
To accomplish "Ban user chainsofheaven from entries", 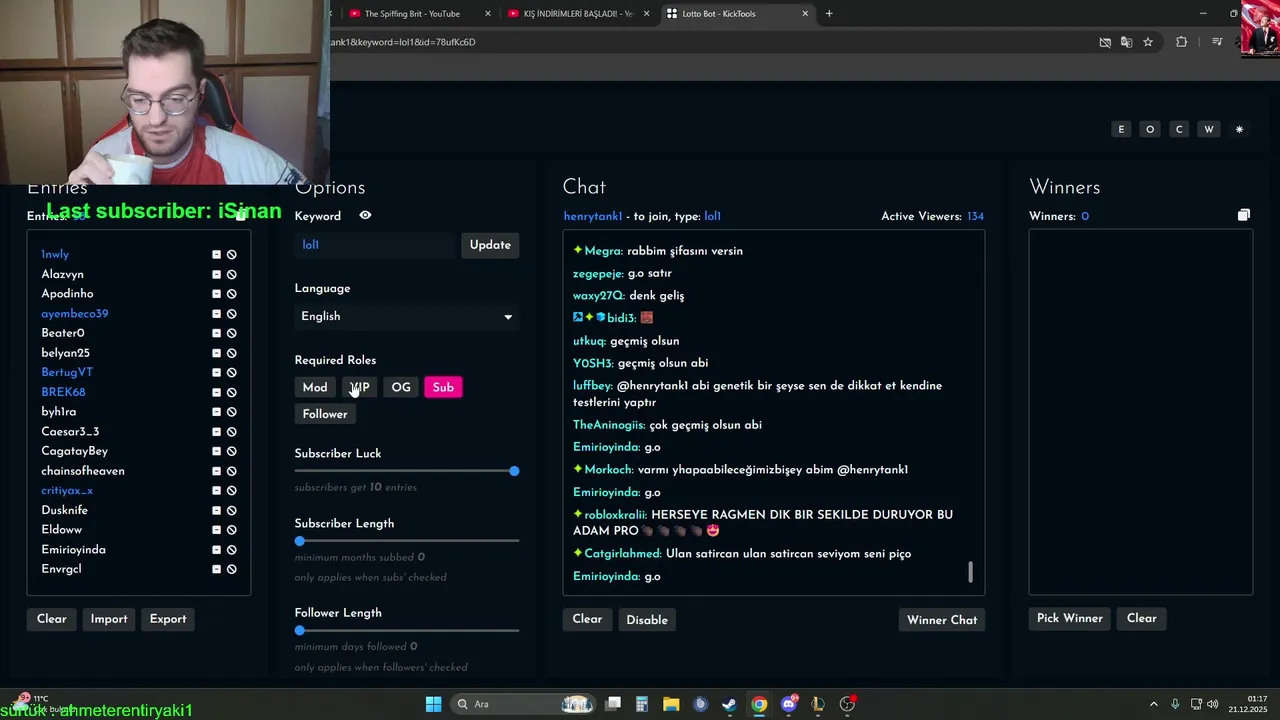I will 231,471.
